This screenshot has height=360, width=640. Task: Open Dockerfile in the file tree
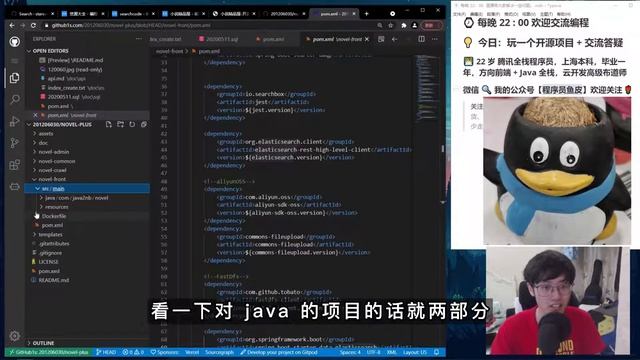pyautogui.click(x=54, y=216)
